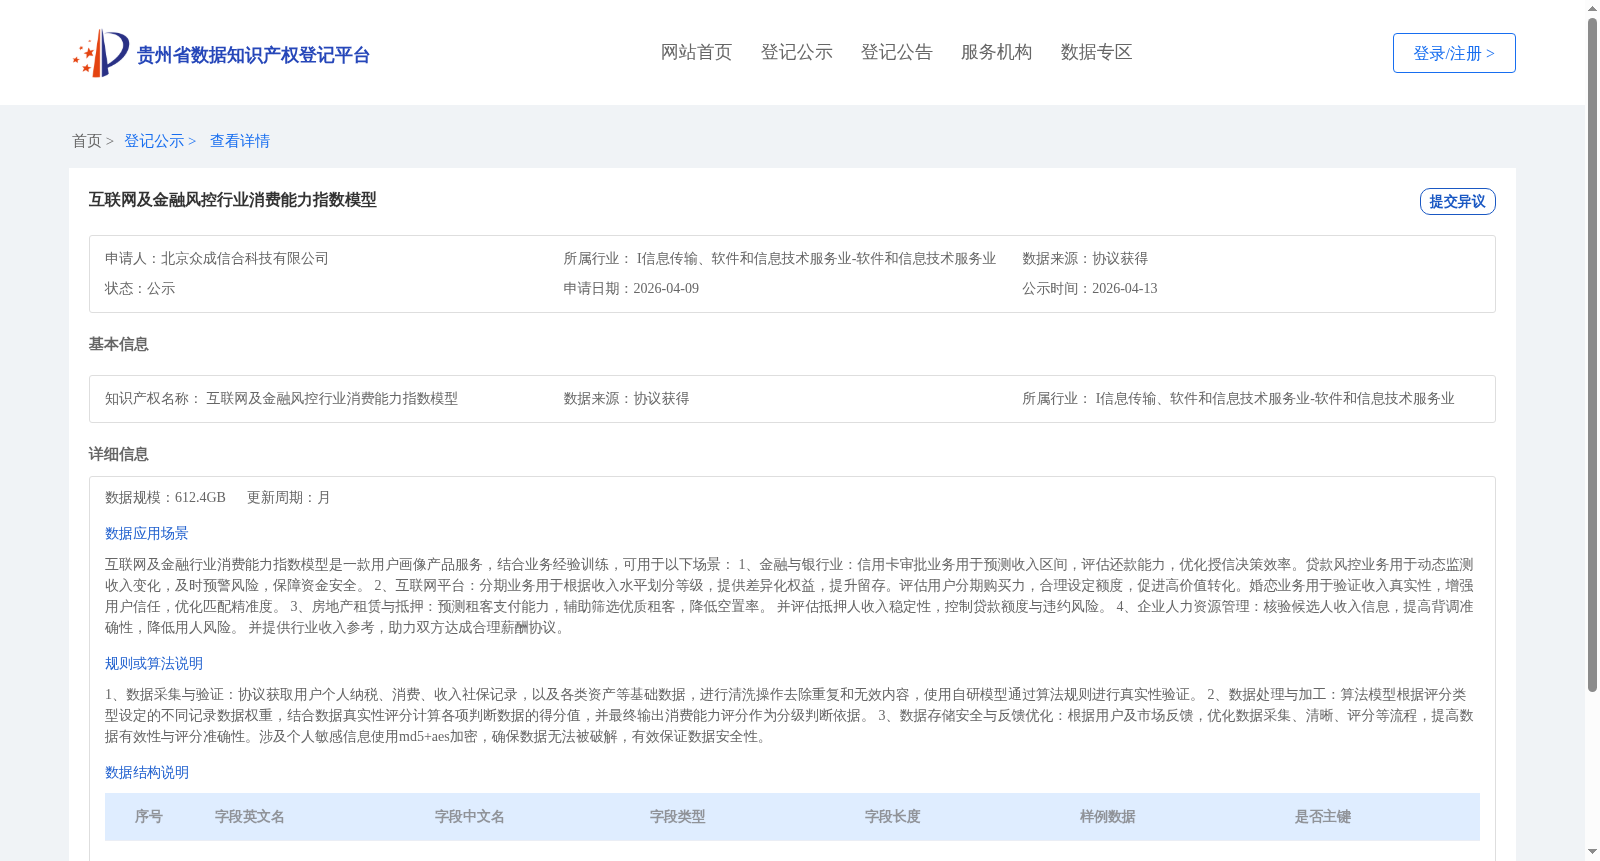Click the 提交异议 button

coord(1457,201)
